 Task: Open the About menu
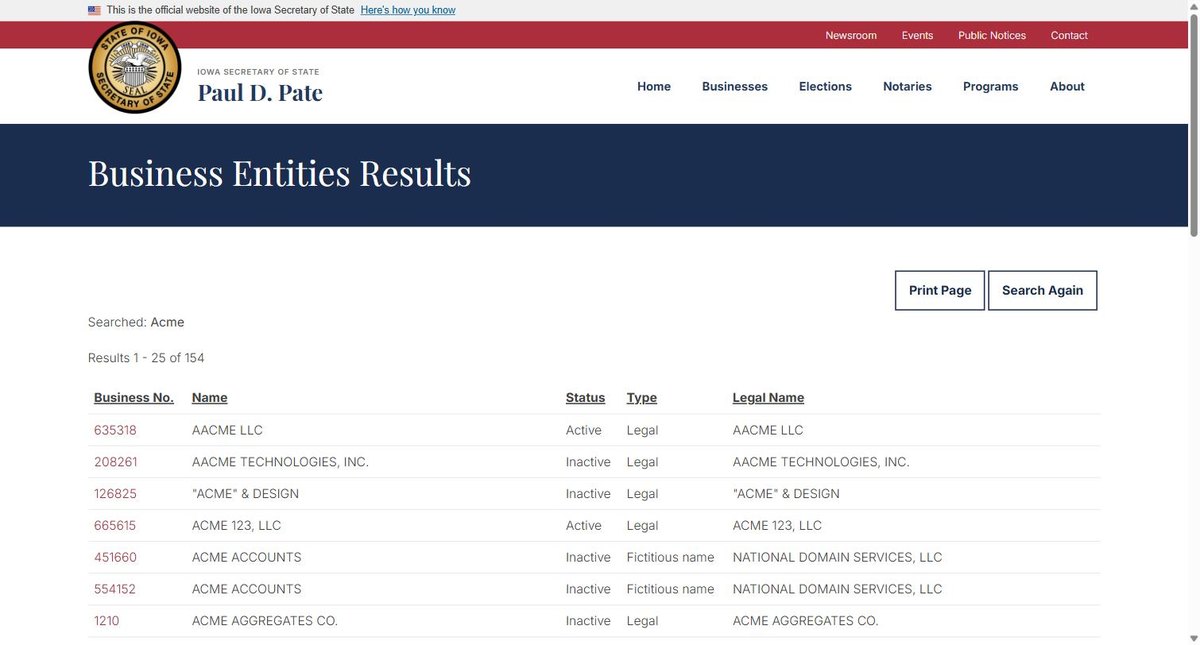1067,86
